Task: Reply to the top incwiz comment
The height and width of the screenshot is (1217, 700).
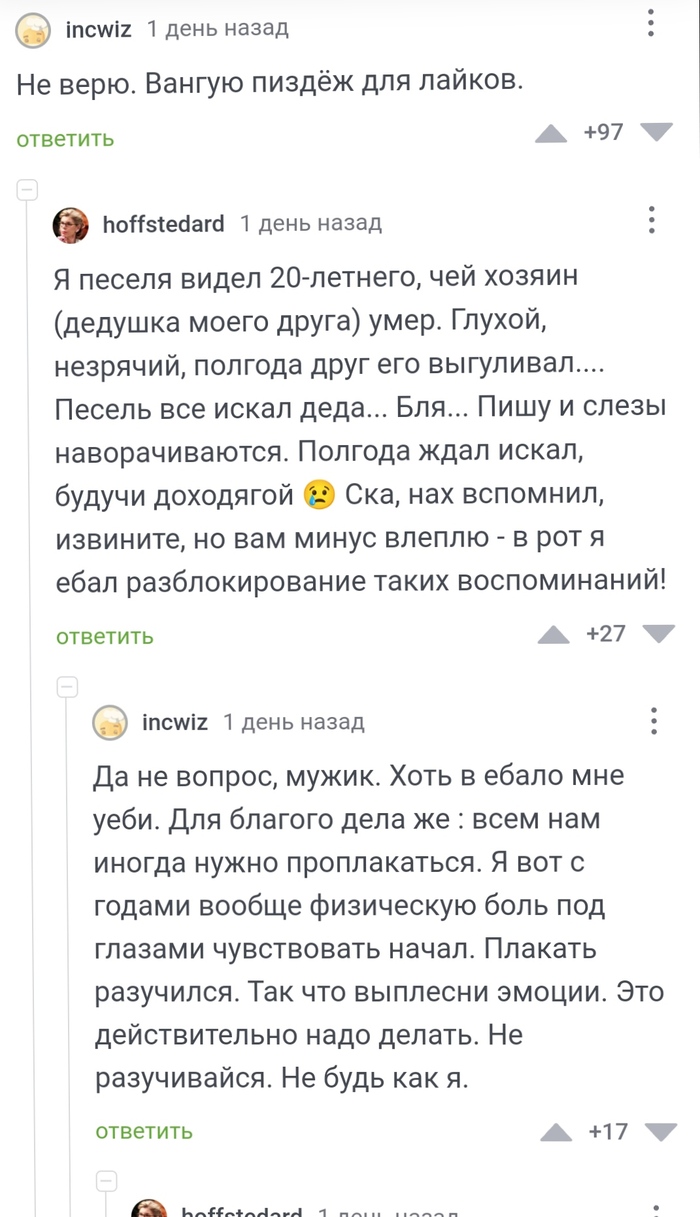Action: click(65, 139)
